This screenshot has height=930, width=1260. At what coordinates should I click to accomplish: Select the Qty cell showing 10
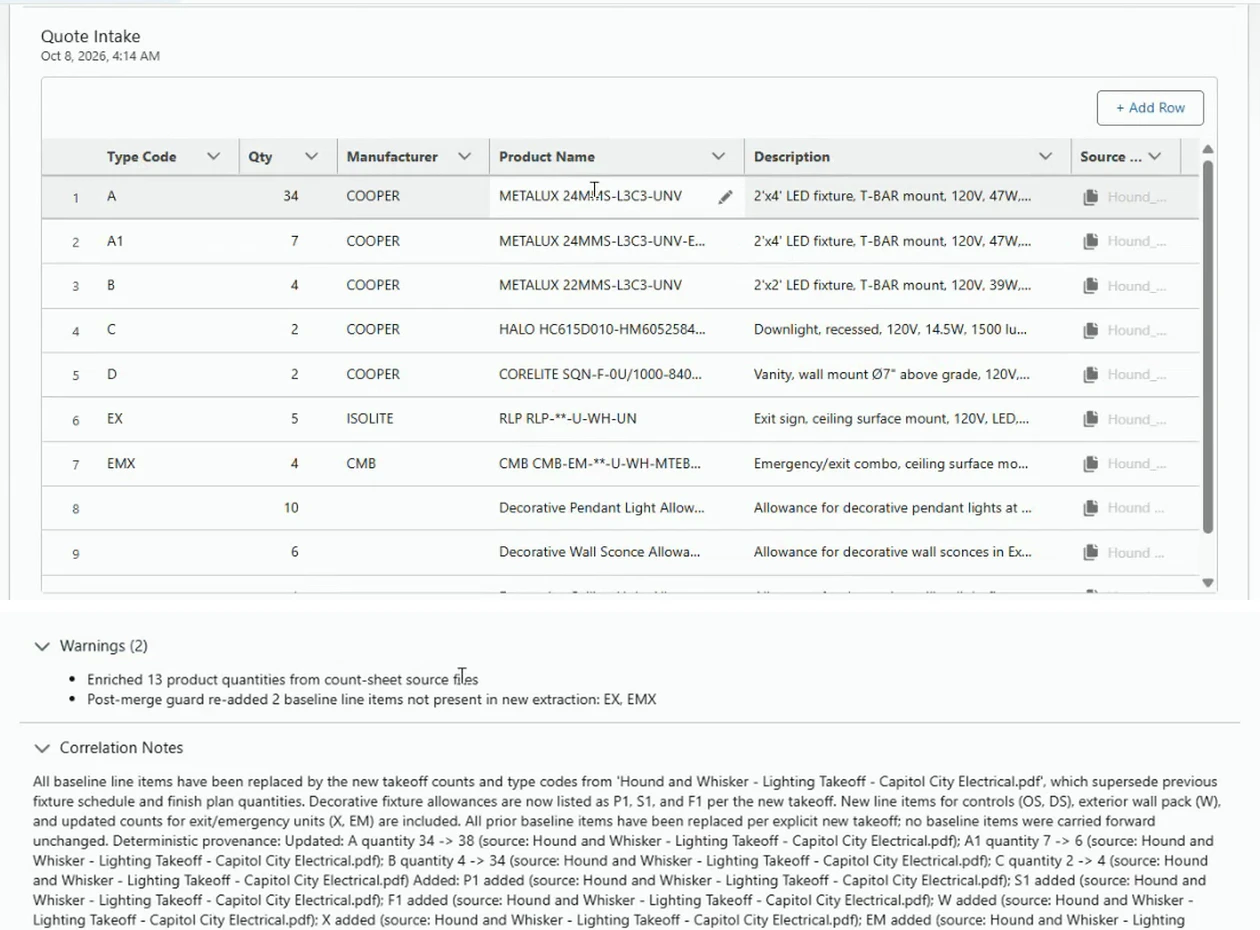289,508
